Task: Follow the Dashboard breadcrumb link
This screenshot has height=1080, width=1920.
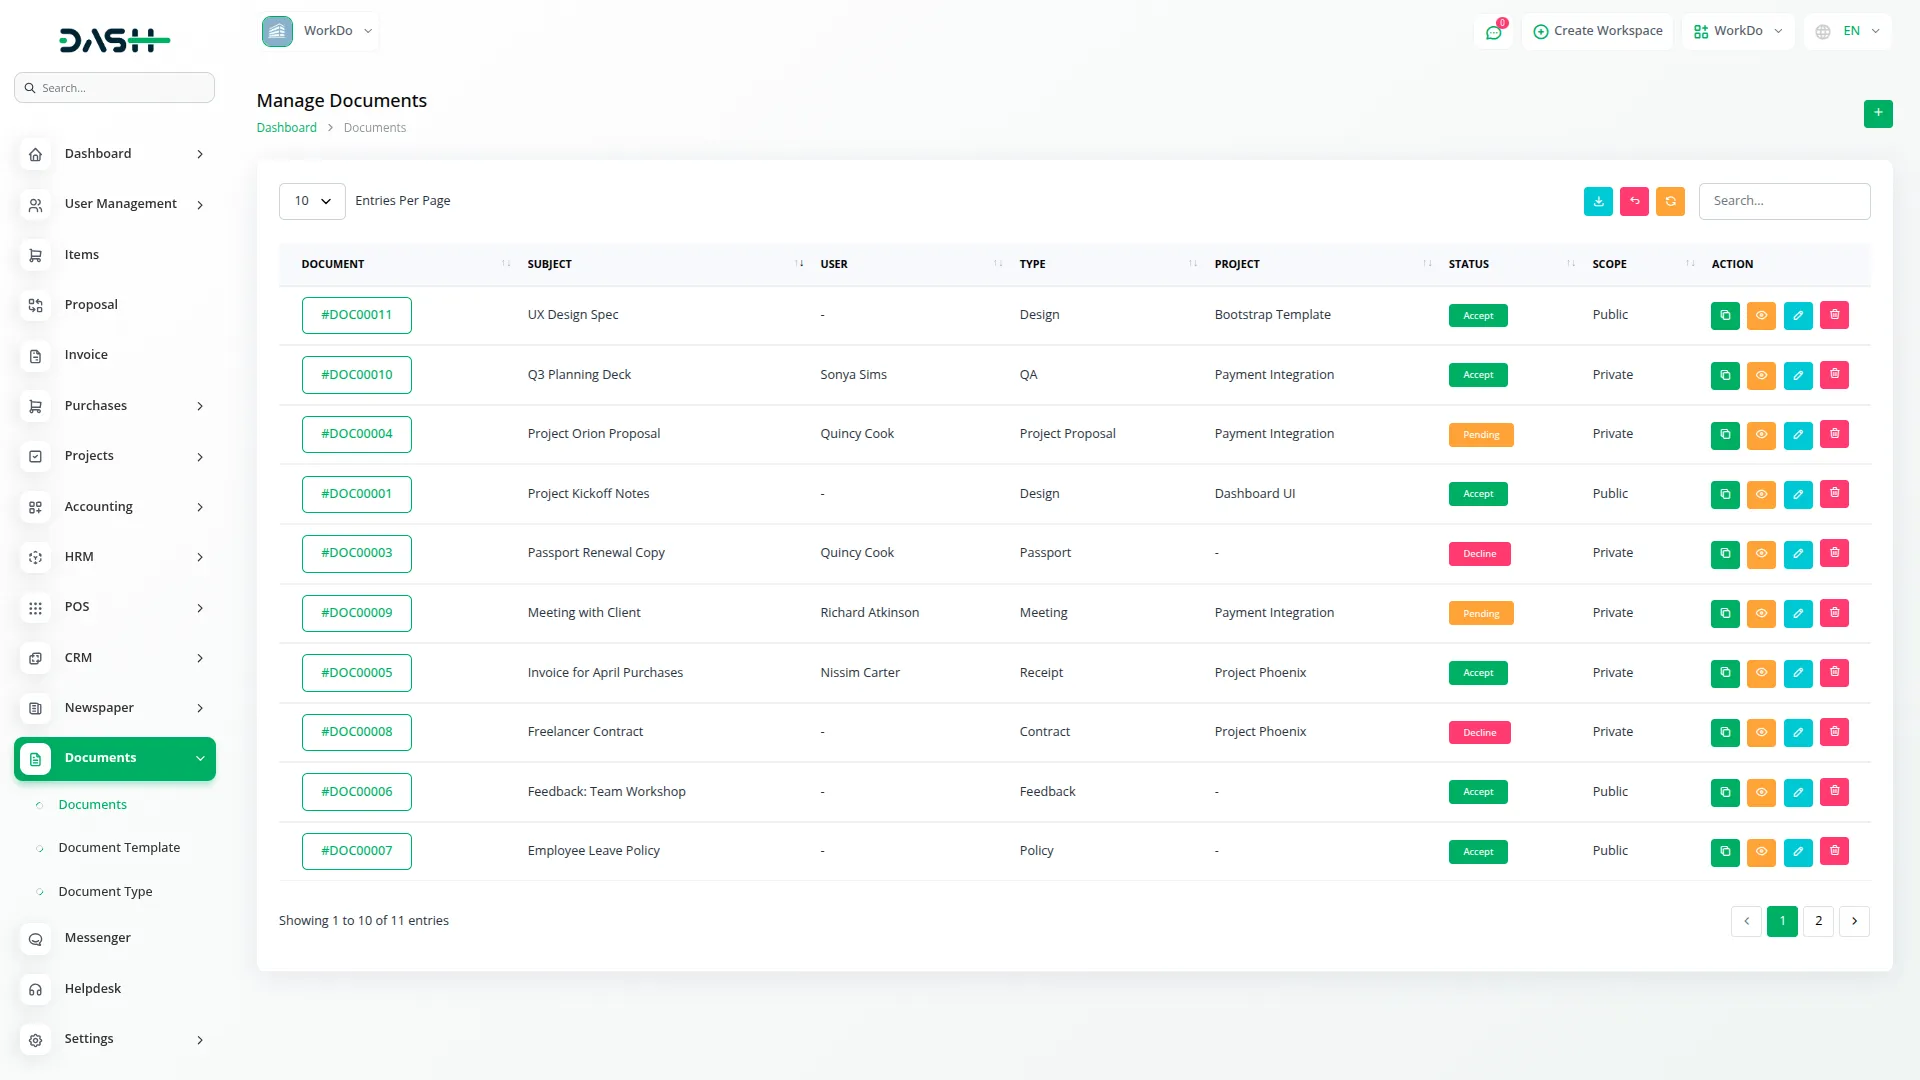Action: (286, 127)
